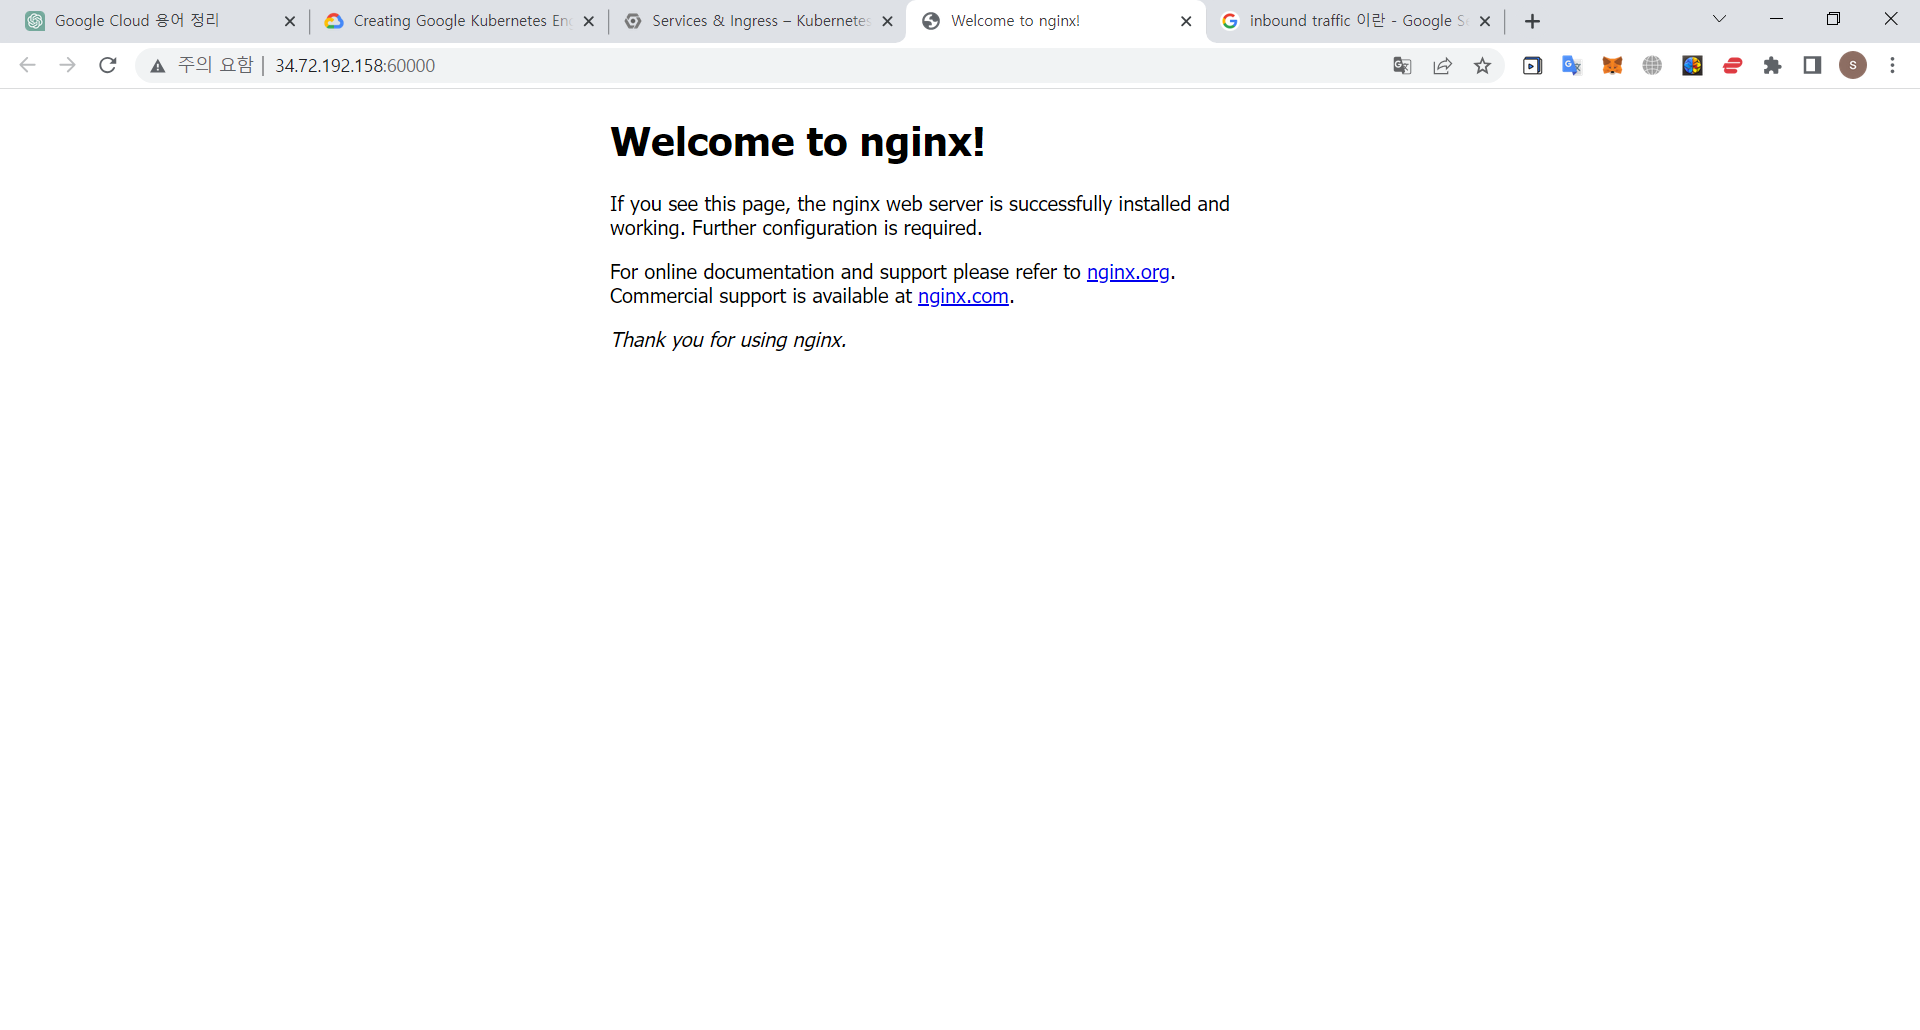Bookmark this tab with star icon
The width and height of the screenshot is (1920, 1030).
(x=1482, y=65)
